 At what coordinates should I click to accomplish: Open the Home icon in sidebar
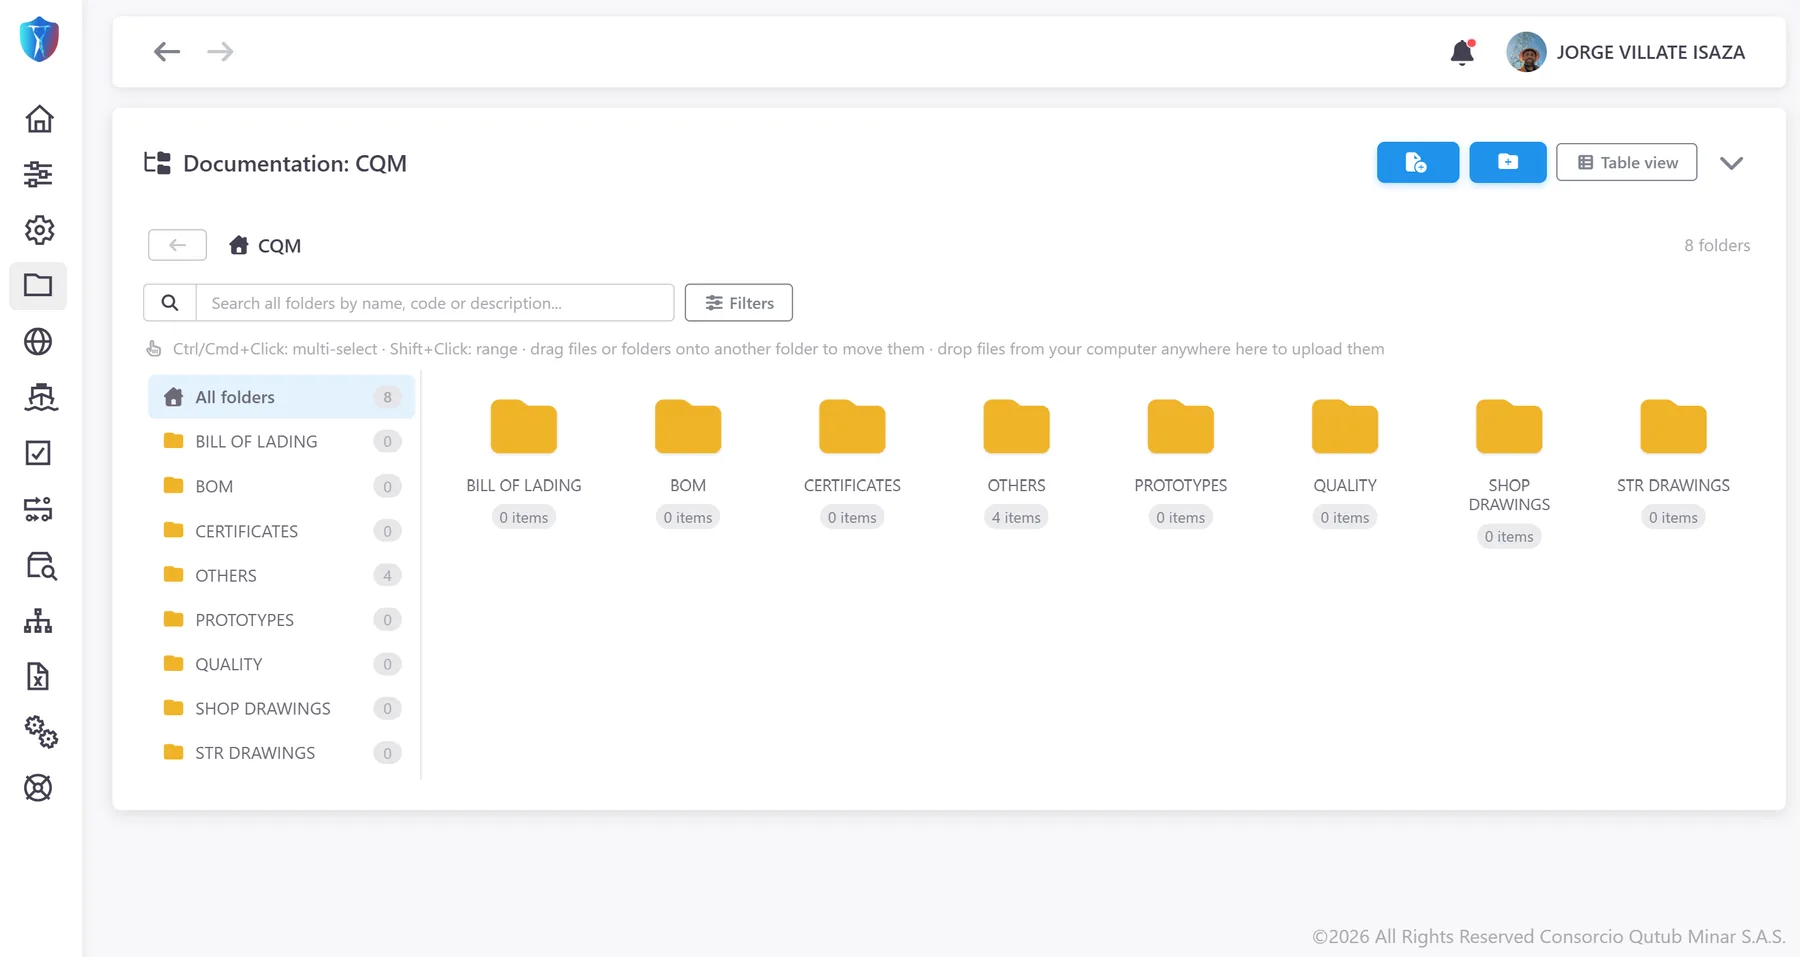[x=39, y=119]
